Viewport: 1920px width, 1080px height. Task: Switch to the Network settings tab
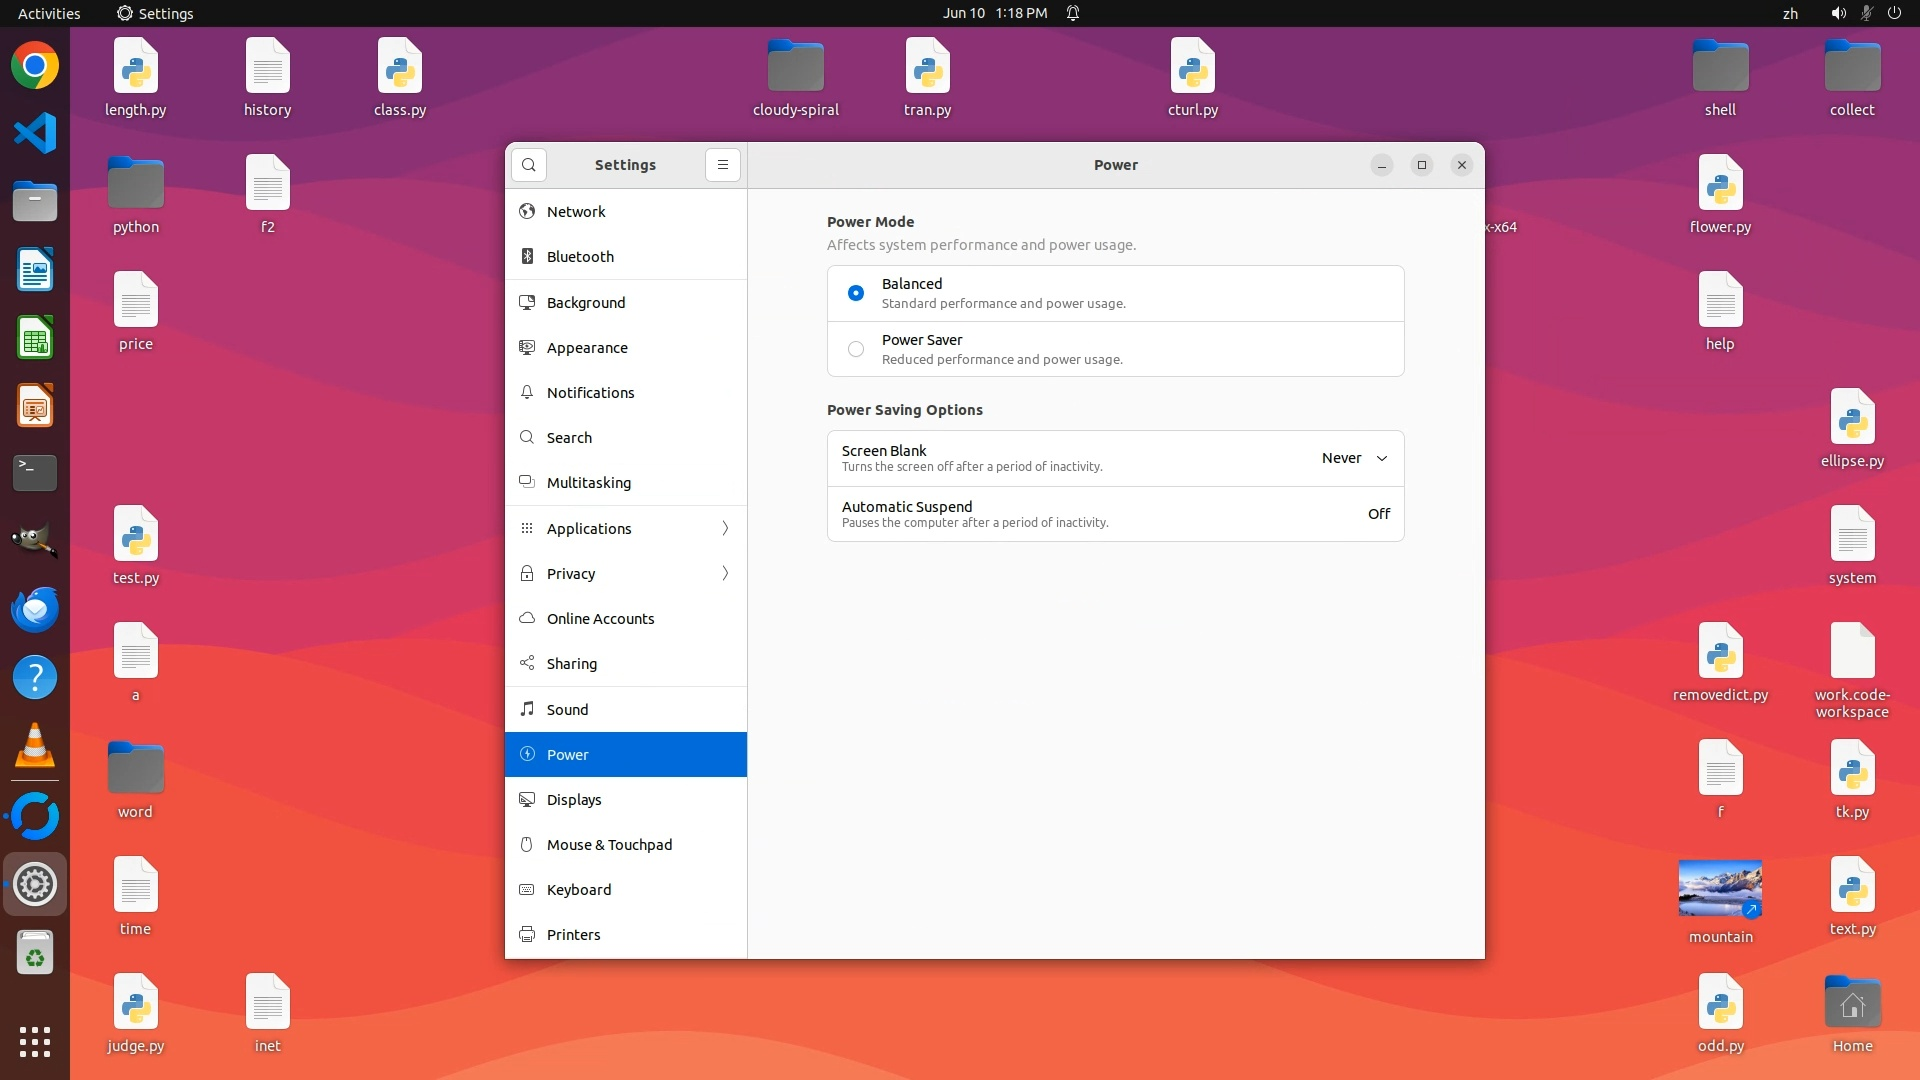point(576,212)
